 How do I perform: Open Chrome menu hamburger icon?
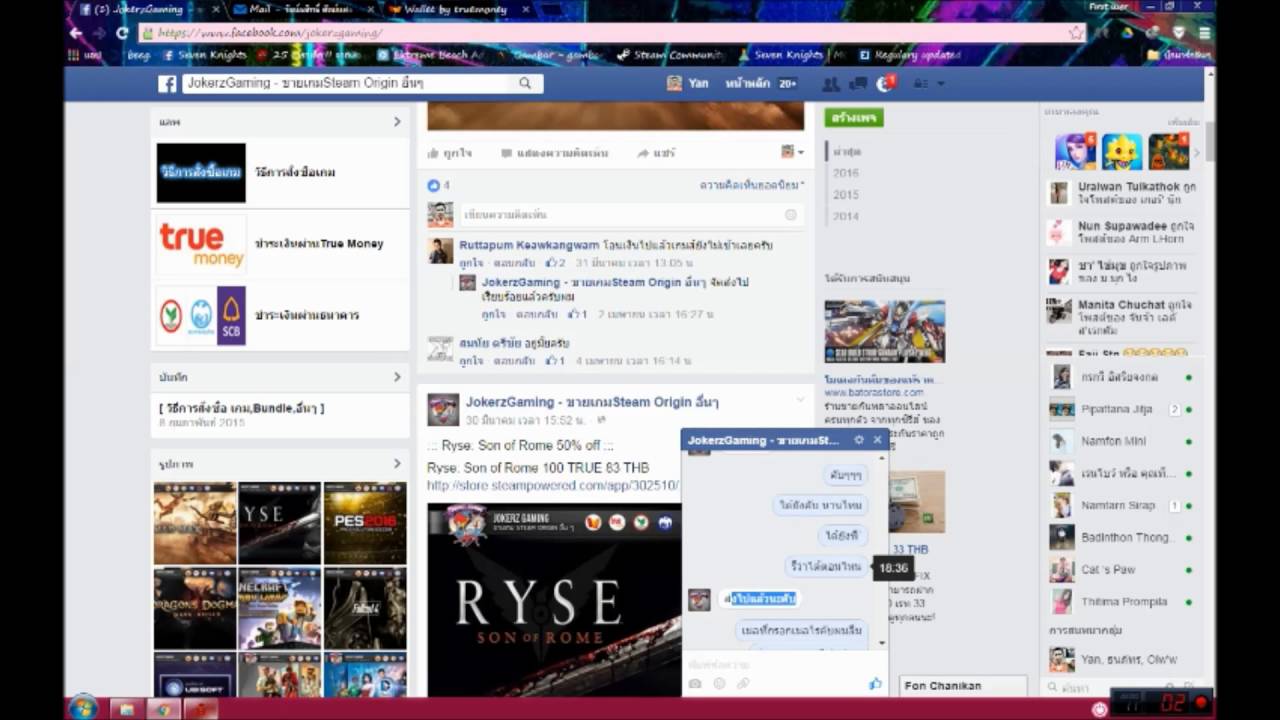[x=1204, y=33]
